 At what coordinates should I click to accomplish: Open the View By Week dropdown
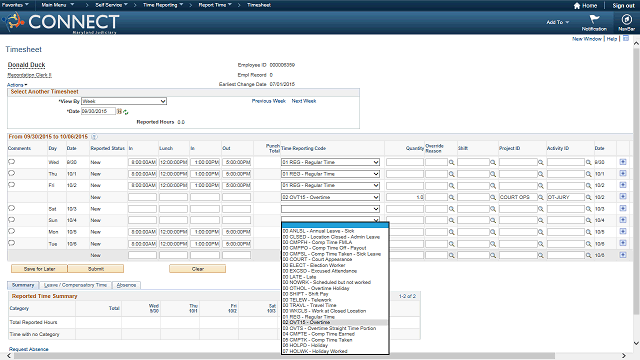coord(124,101)
